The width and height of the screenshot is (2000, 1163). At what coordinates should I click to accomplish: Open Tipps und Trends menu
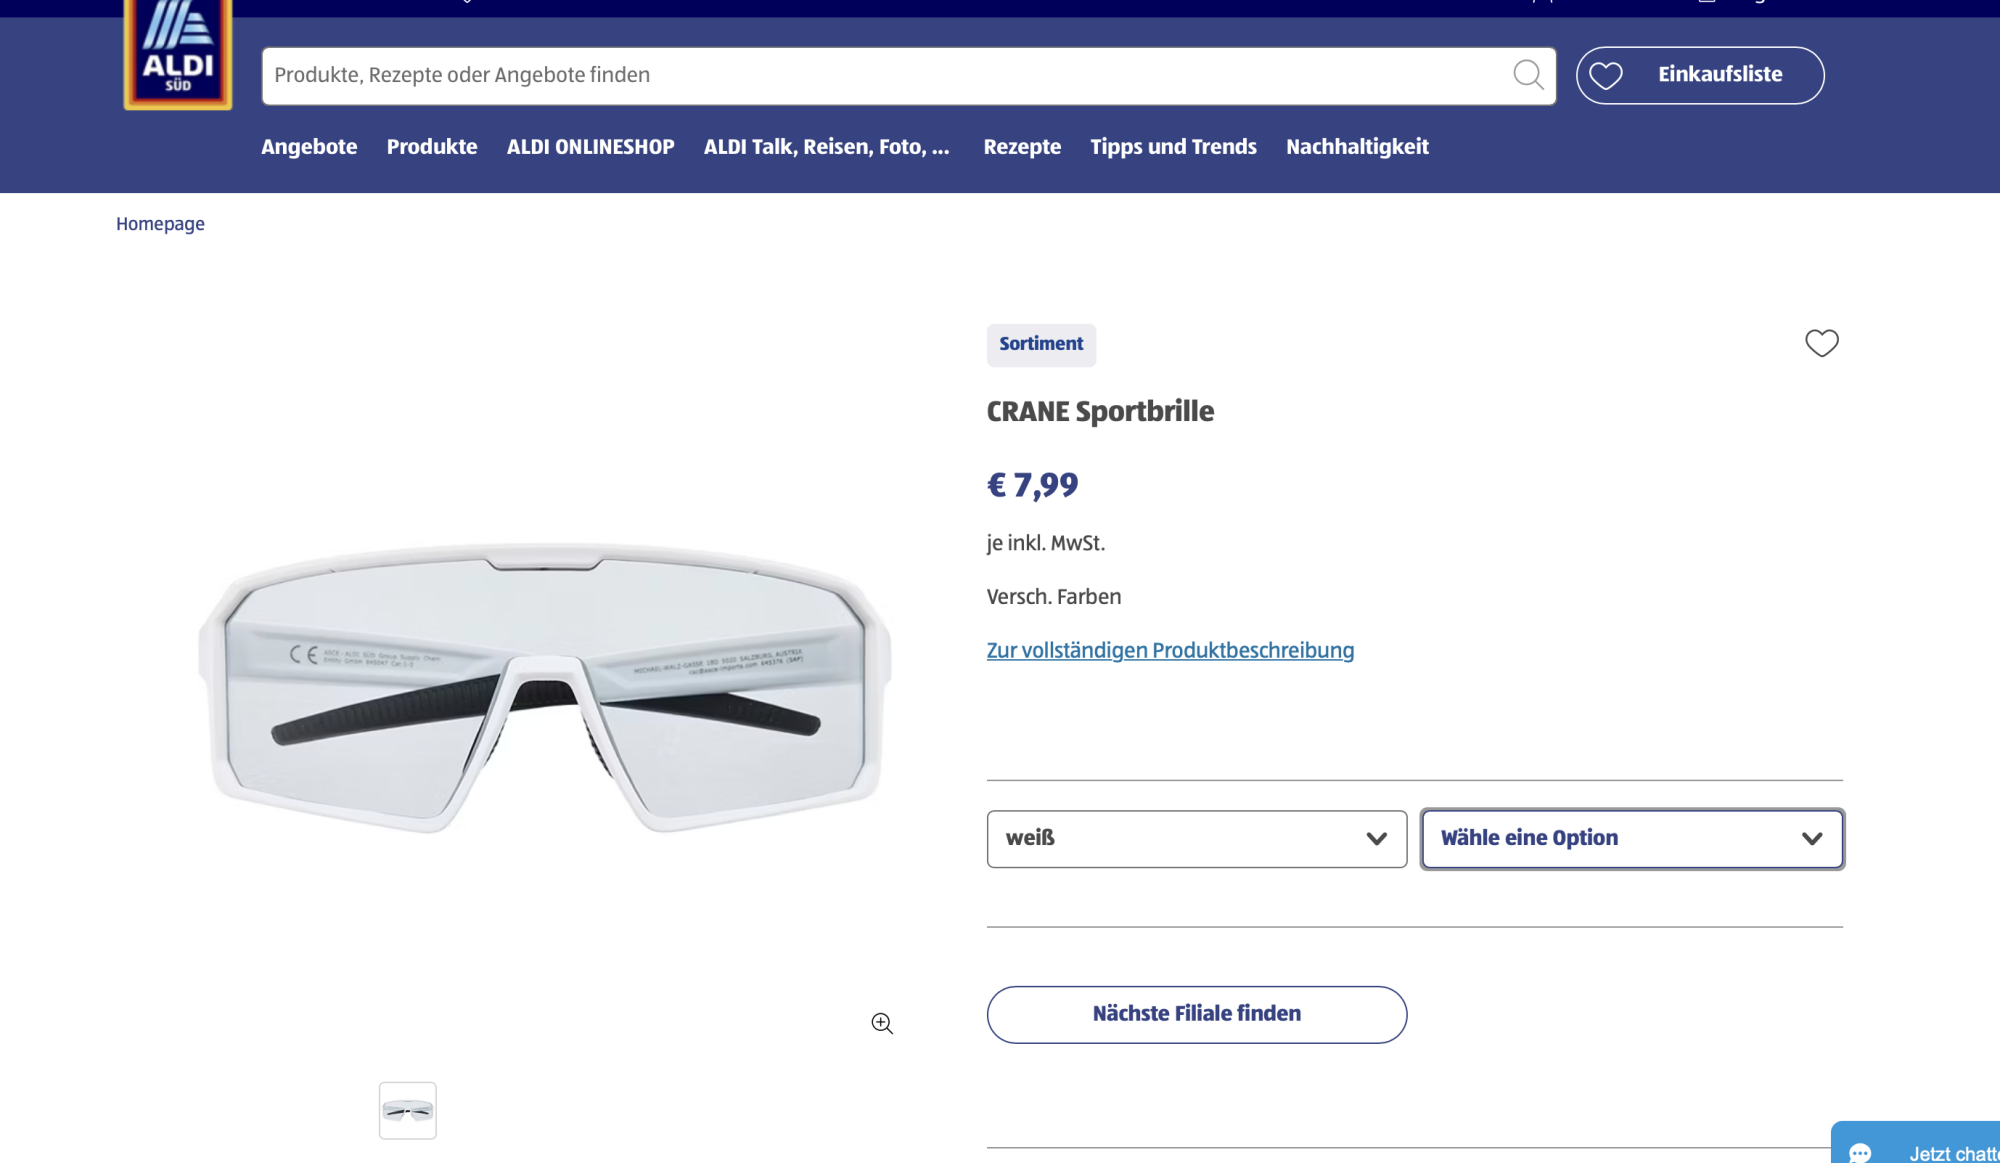[1173, 147]
